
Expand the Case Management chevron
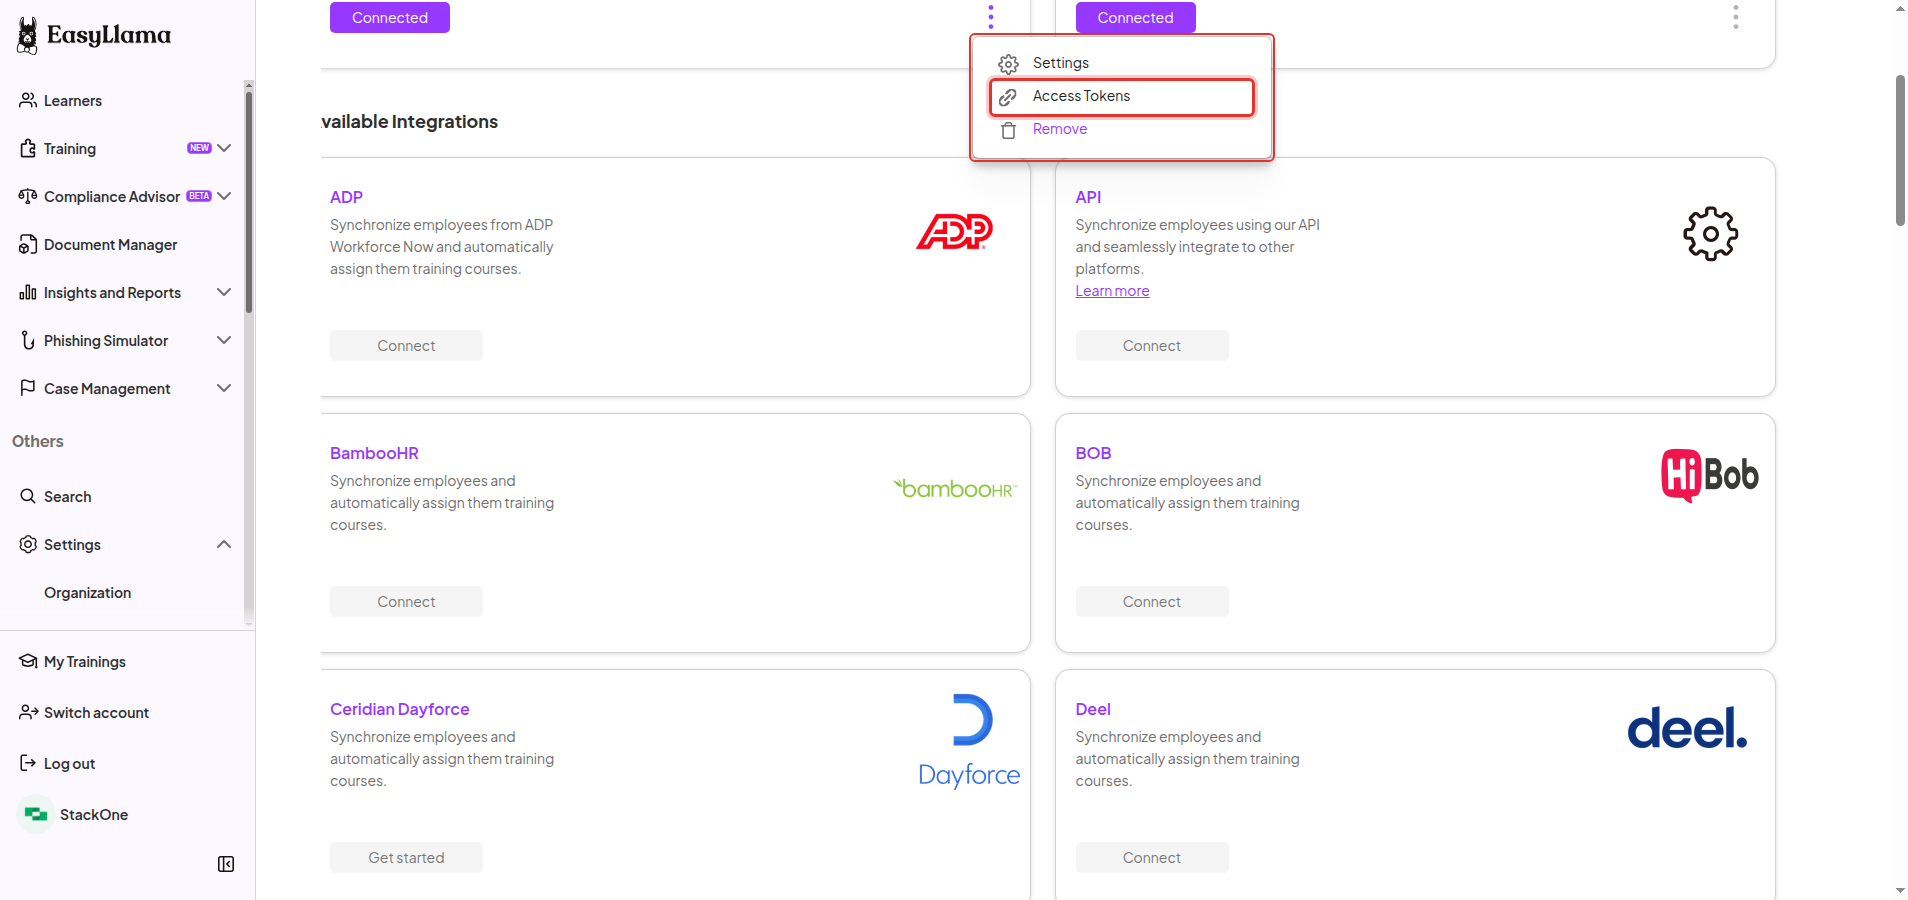(224, 388)
